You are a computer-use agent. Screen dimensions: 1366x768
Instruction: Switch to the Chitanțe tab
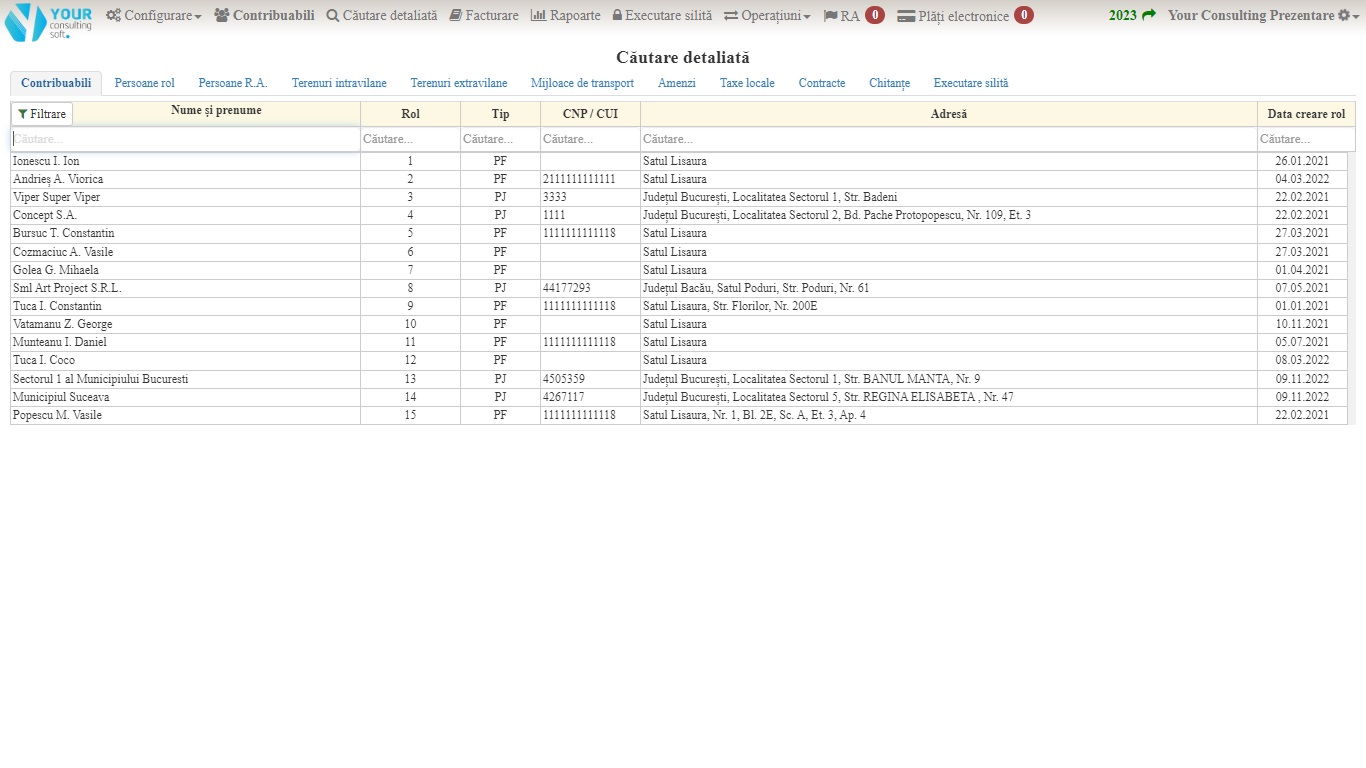[x=890, y=83]
